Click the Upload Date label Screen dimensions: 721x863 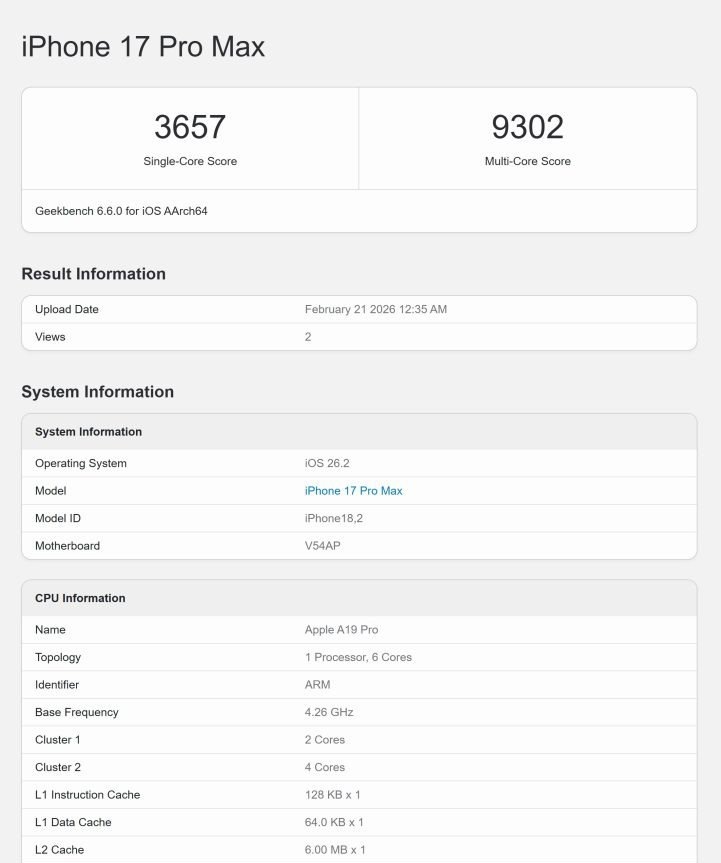pyautogui.click(x=67, y=309)
